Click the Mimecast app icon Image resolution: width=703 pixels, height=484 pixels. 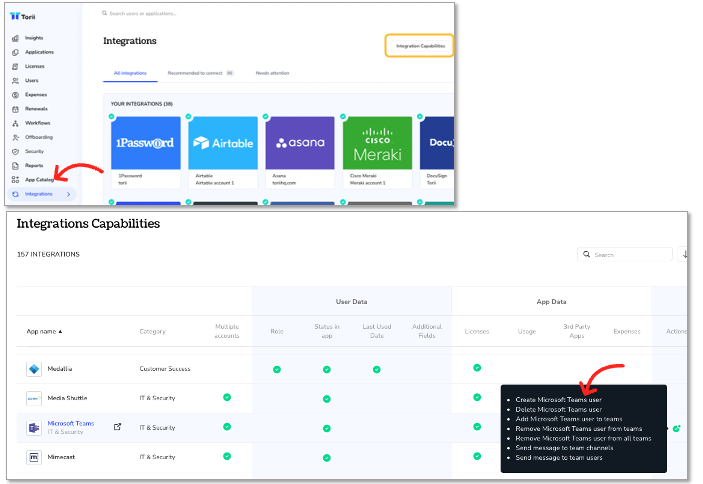click(x=34, y=457)
